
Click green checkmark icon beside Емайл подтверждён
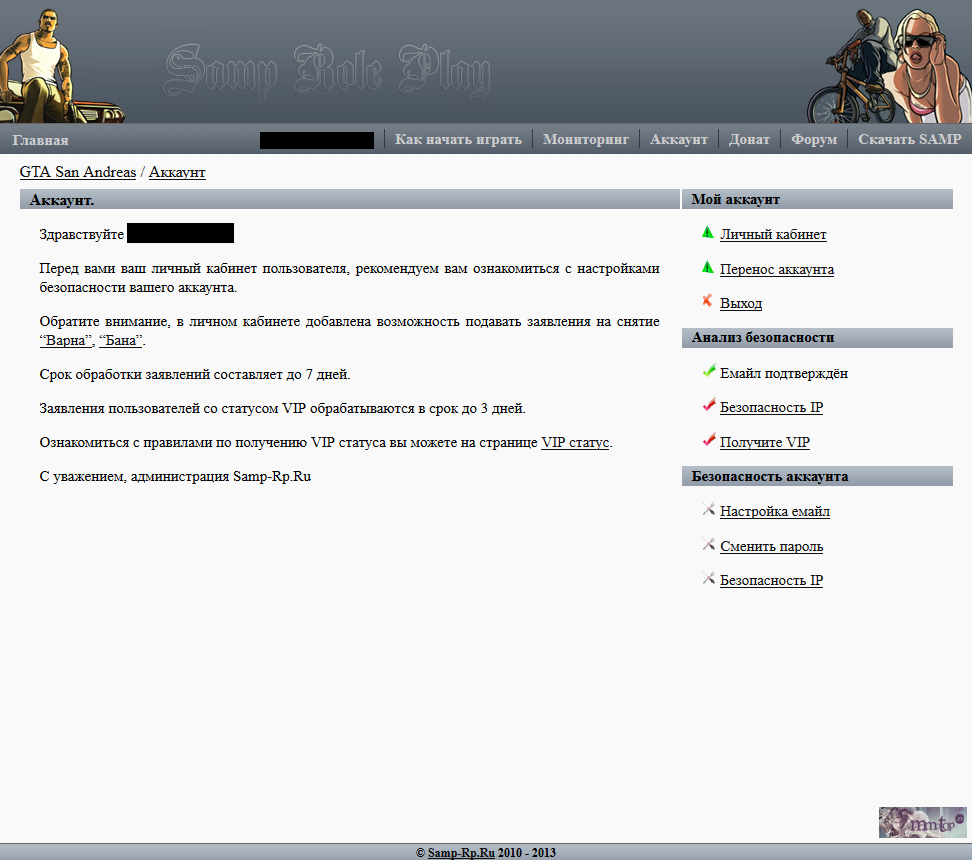click(x=708, y=372)
